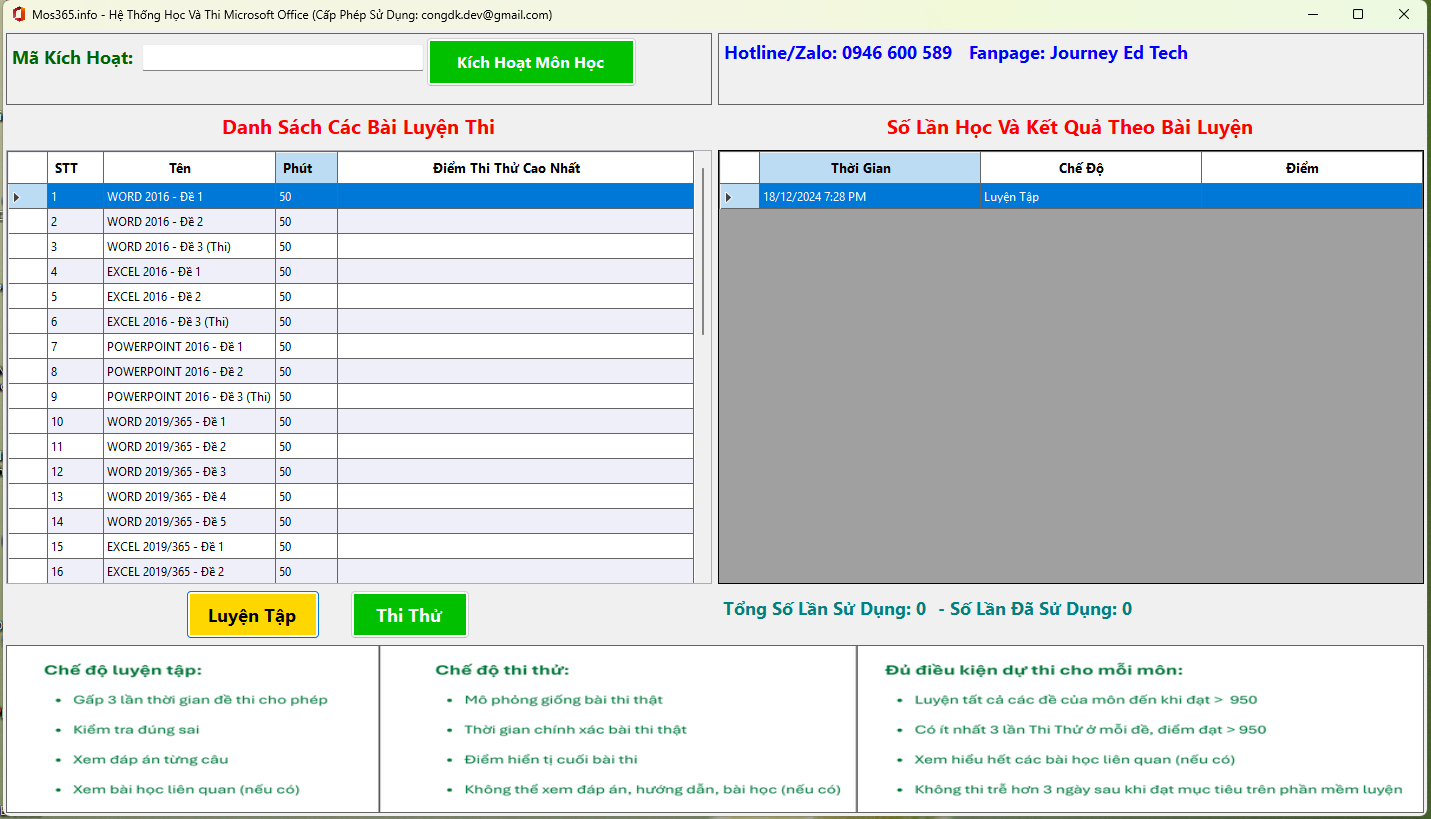Screen dimensions: 1431x819
Task: Select row EXCEL 2019/365 - Đề 2
Action: pyautogui.click(x=351, y=572)
